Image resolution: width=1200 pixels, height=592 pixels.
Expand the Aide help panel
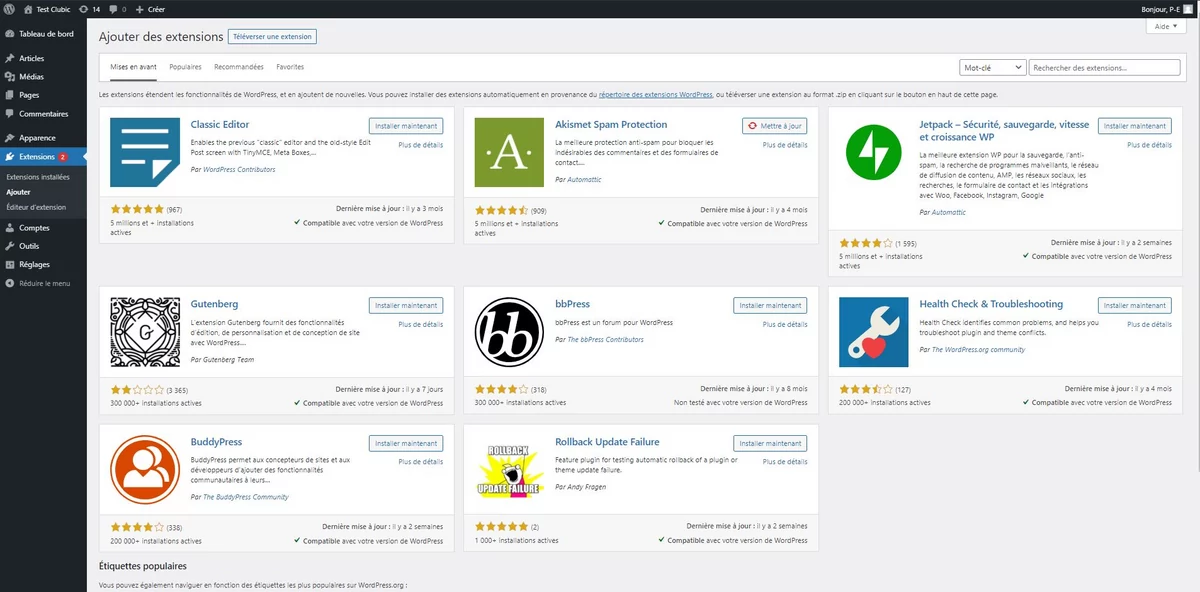click(x=1166, y=27)
